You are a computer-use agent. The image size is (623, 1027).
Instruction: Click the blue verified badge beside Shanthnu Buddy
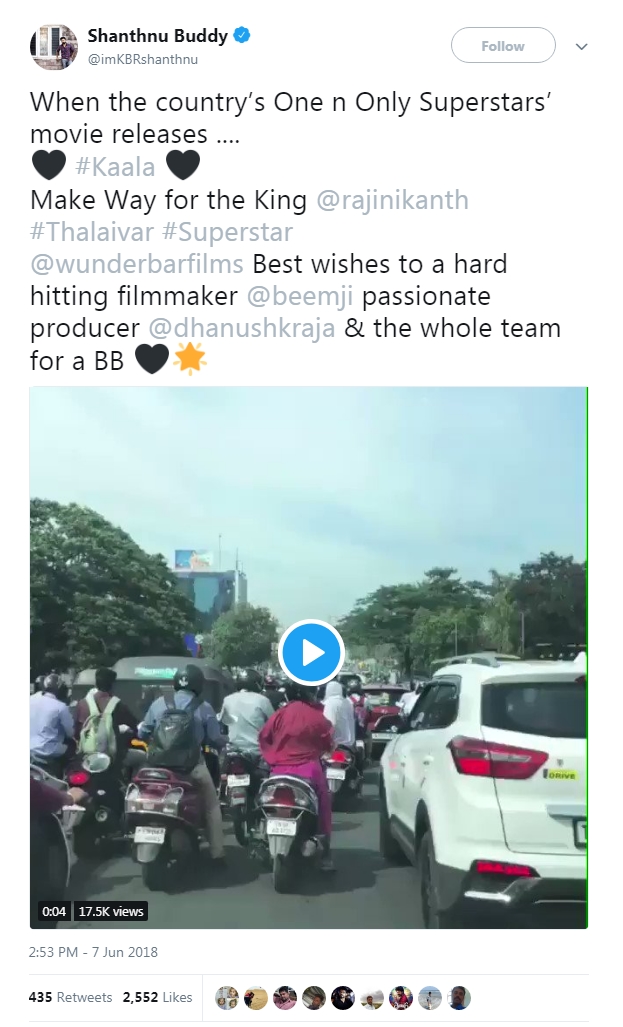[x=240, y=33]
